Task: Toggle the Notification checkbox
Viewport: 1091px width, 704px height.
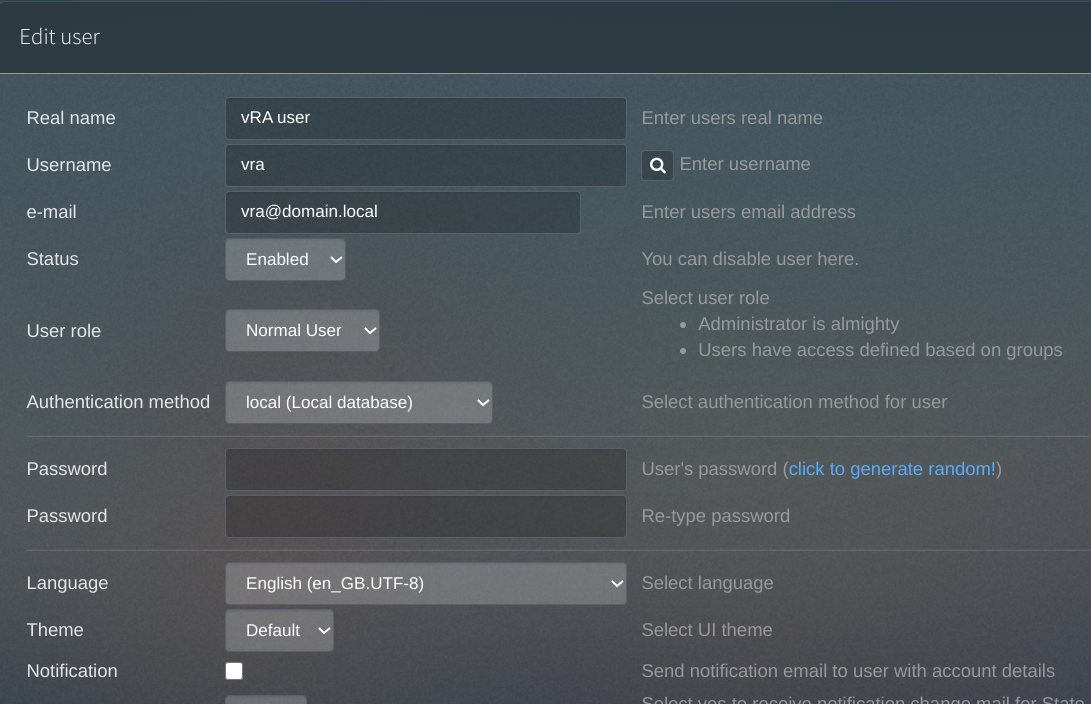Action: [234, 671]
